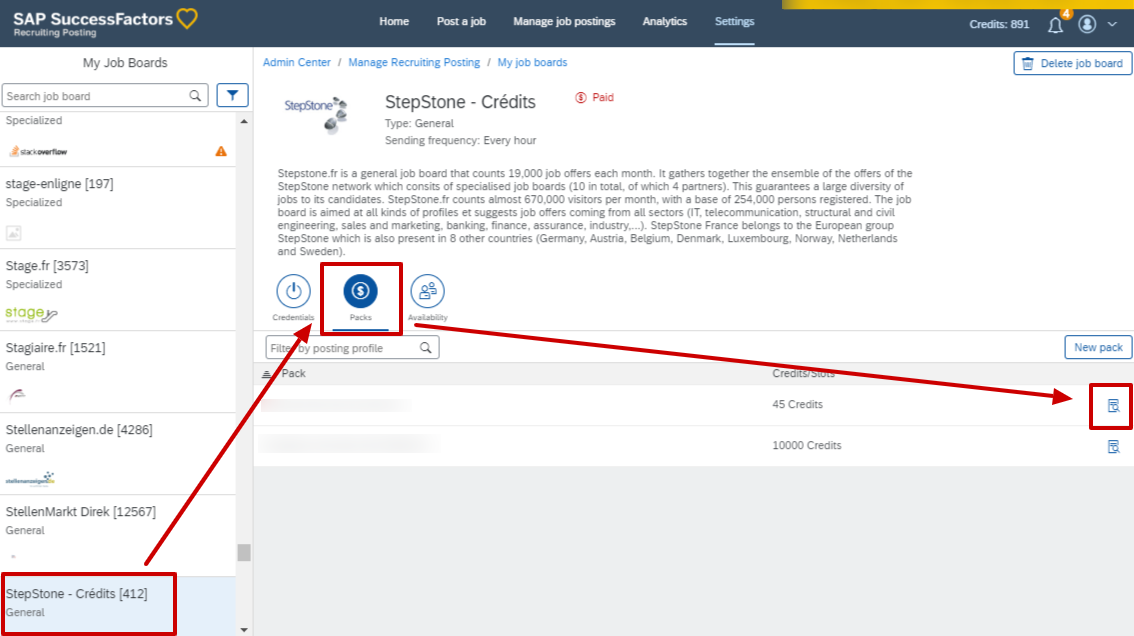Click the Sending frequency: Every hour text
The width and height of the screenshot is (1134, 636).
461,140
